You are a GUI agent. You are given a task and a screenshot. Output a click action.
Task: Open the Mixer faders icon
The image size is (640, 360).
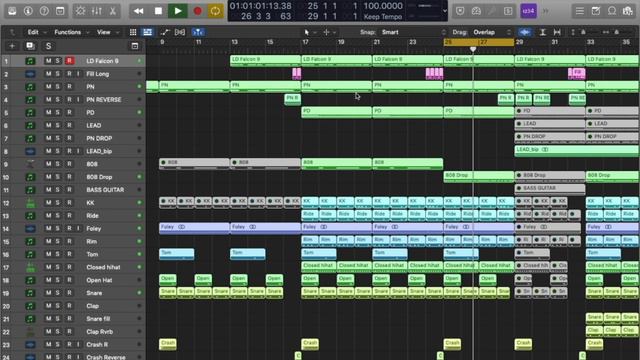pos(97,11)
